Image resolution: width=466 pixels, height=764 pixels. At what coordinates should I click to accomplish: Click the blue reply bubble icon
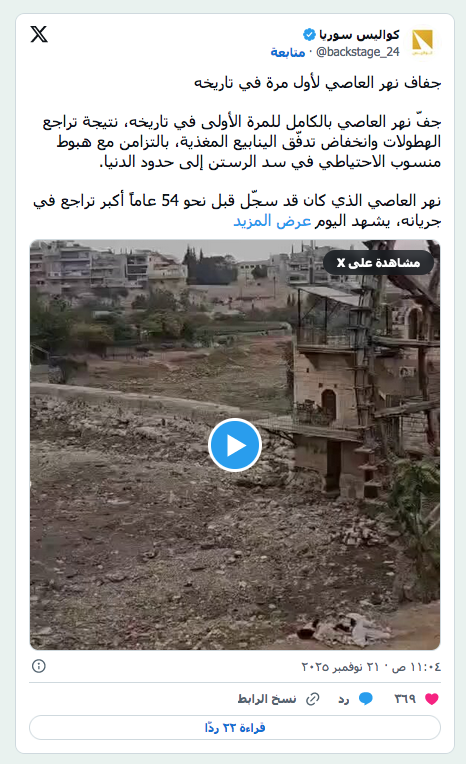(x=366, y=699)
